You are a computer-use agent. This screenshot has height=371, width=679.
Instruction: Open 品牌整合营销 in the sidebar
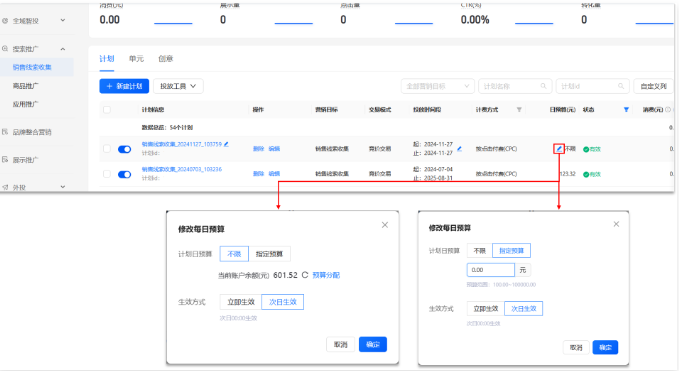pyautogui.click(x=32, y=132)
